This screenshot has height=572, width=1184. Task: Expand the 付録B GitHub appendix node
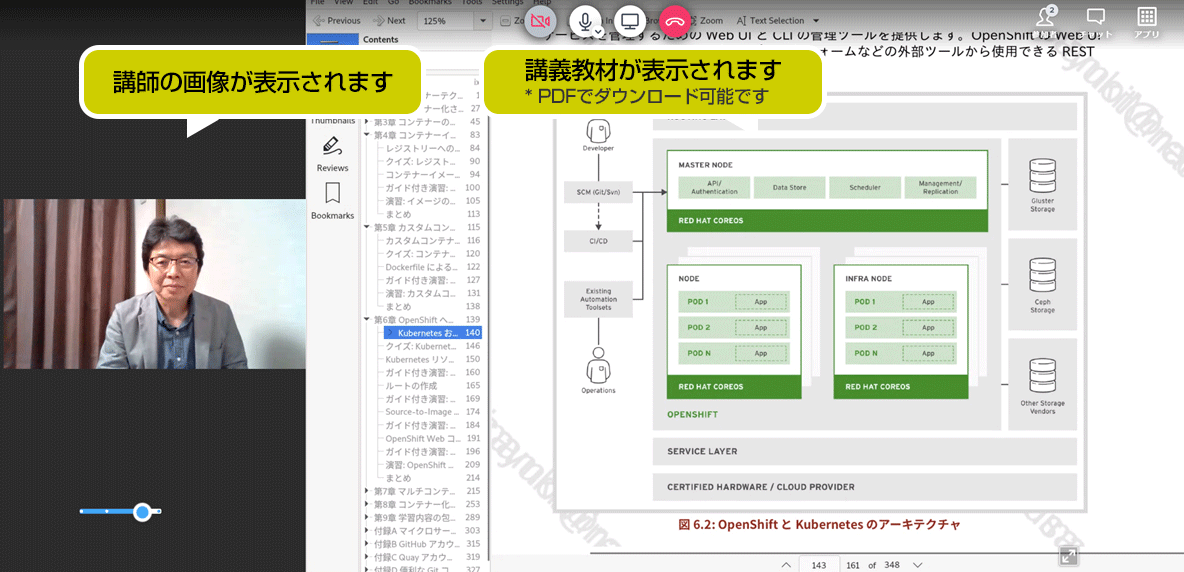pos(367,544)
